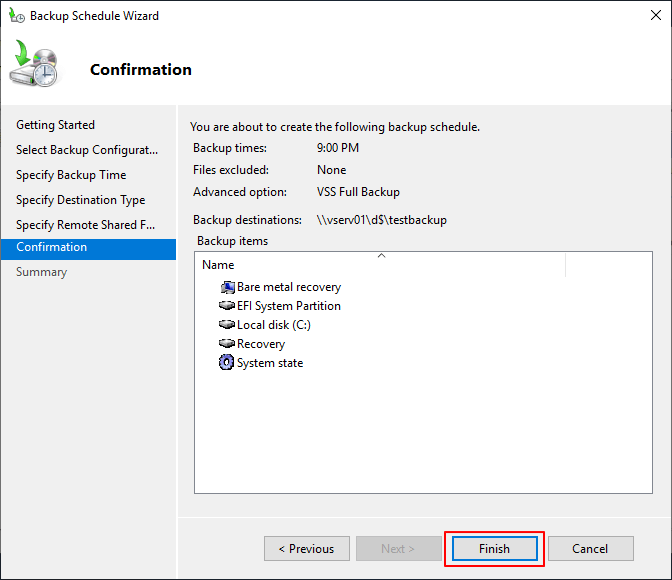This screenshot has width=672, height=580.
Task: Open the Specify Backup Time step
Action: 71,175
